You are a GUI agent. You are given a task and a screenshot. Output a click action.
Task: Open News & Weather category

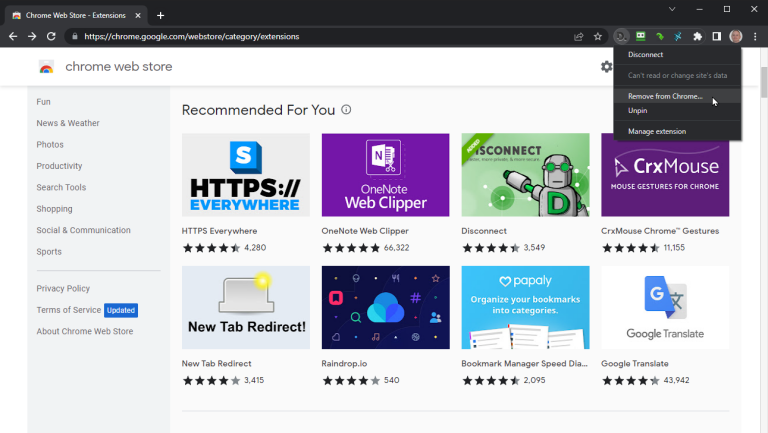click(68, 123)
